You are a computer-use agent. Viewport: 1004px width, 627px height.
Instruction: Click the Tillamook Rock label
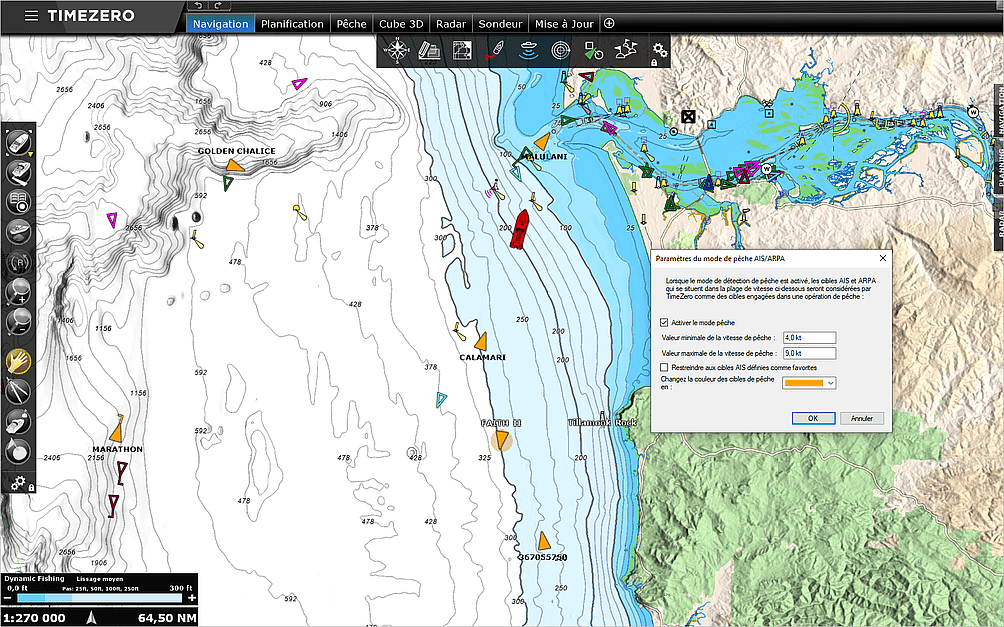point(602,423)
